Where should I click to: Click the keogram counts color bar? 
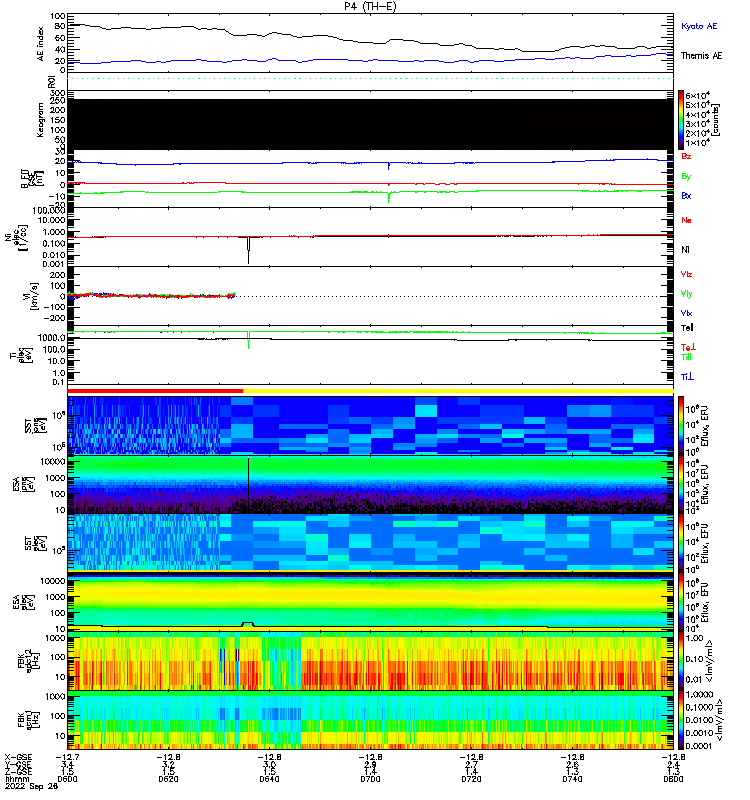(x=681, y=119)
